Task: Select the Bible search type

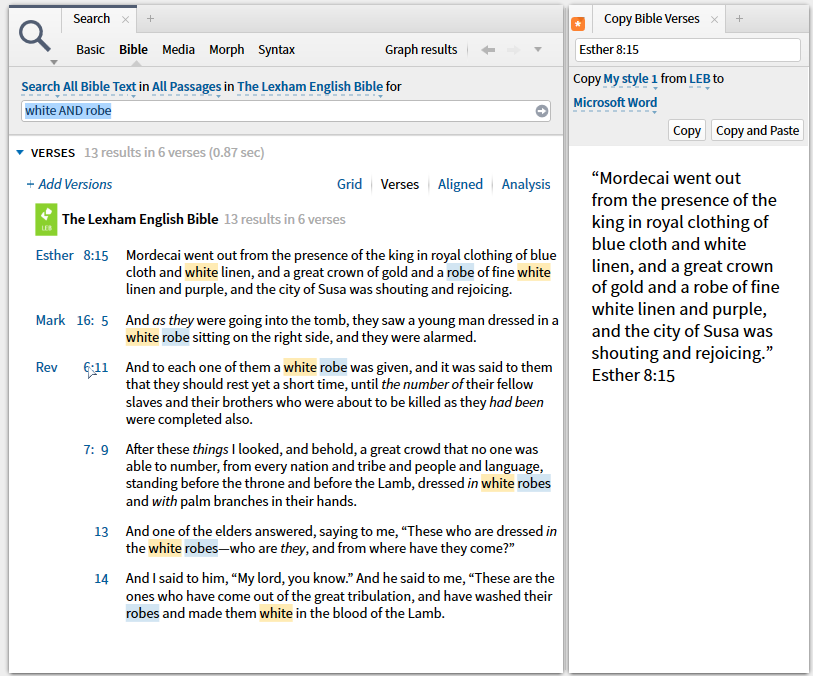Action: pyautogui.click(x=133, y=50)
